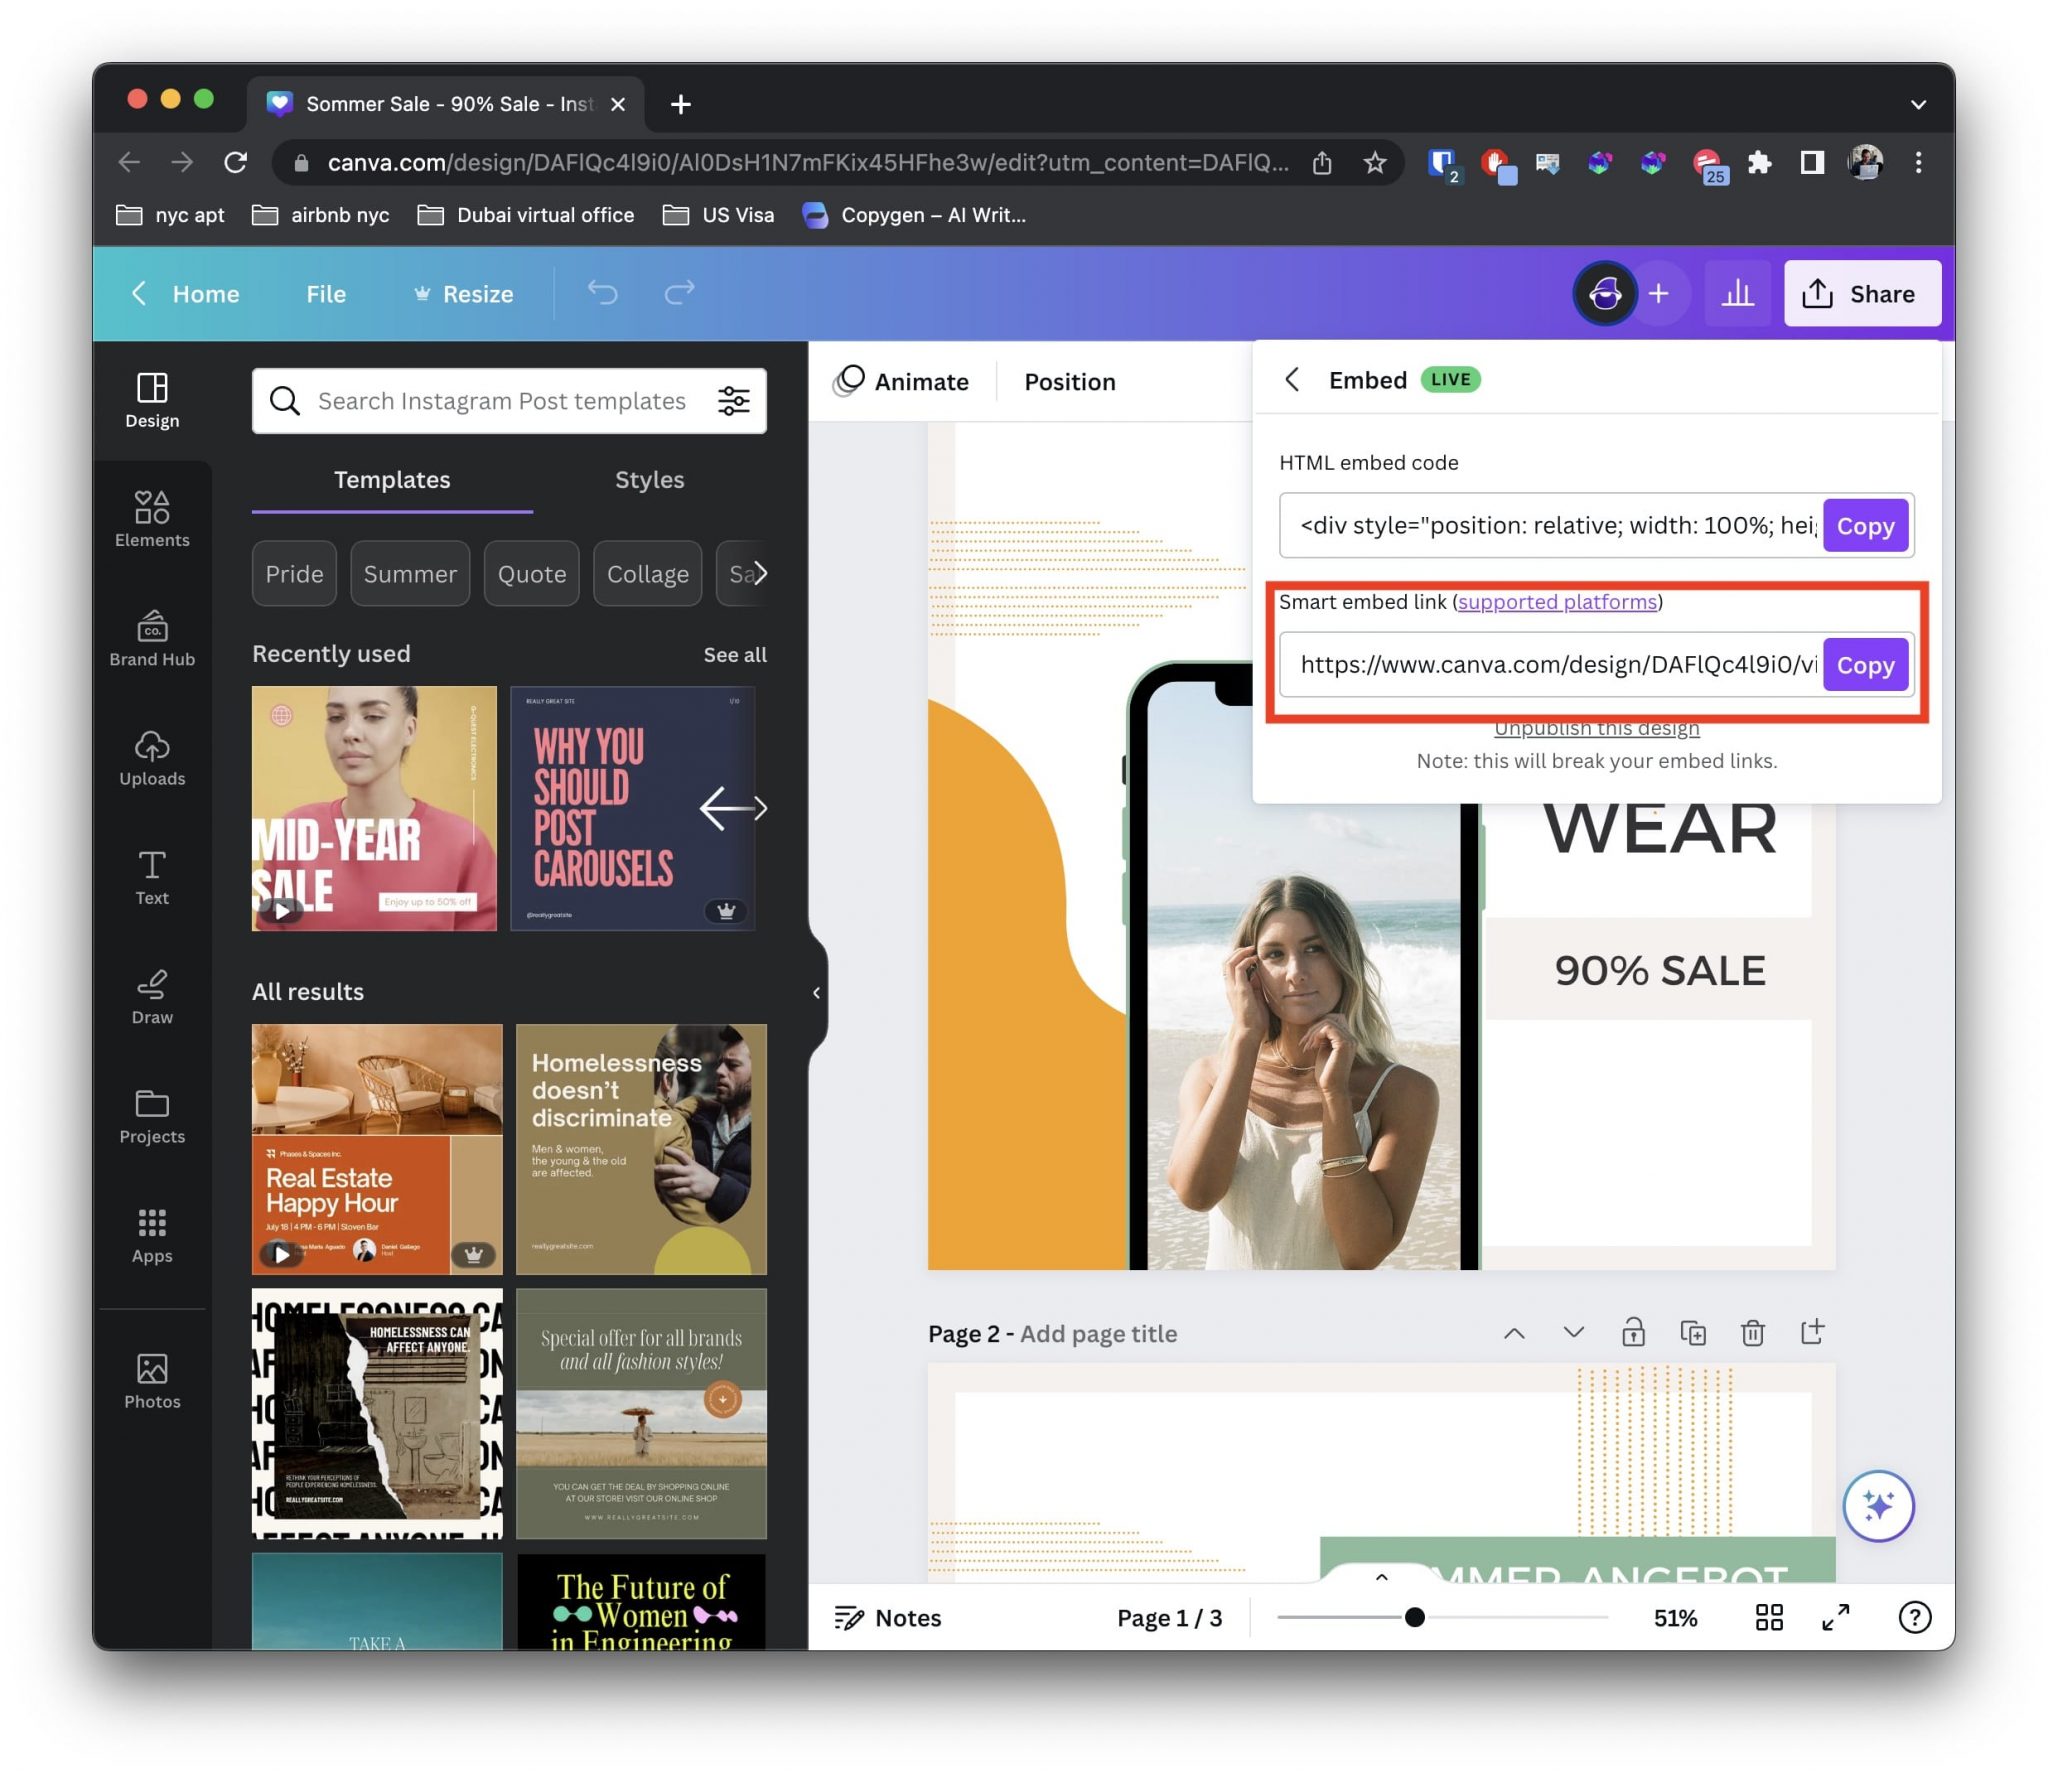Copy the smart embed link

click(1864, 665)
